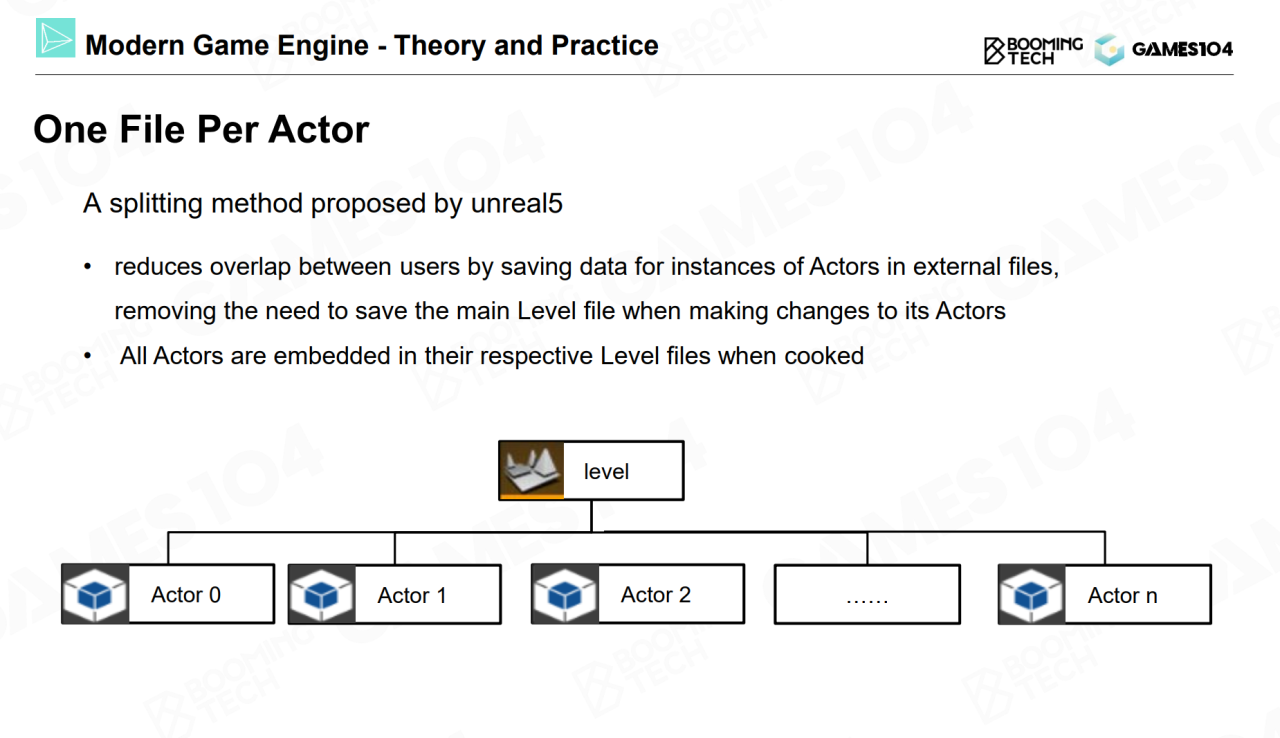
Task: Select the Actor 0 cube icon
Action: [95, 594]
